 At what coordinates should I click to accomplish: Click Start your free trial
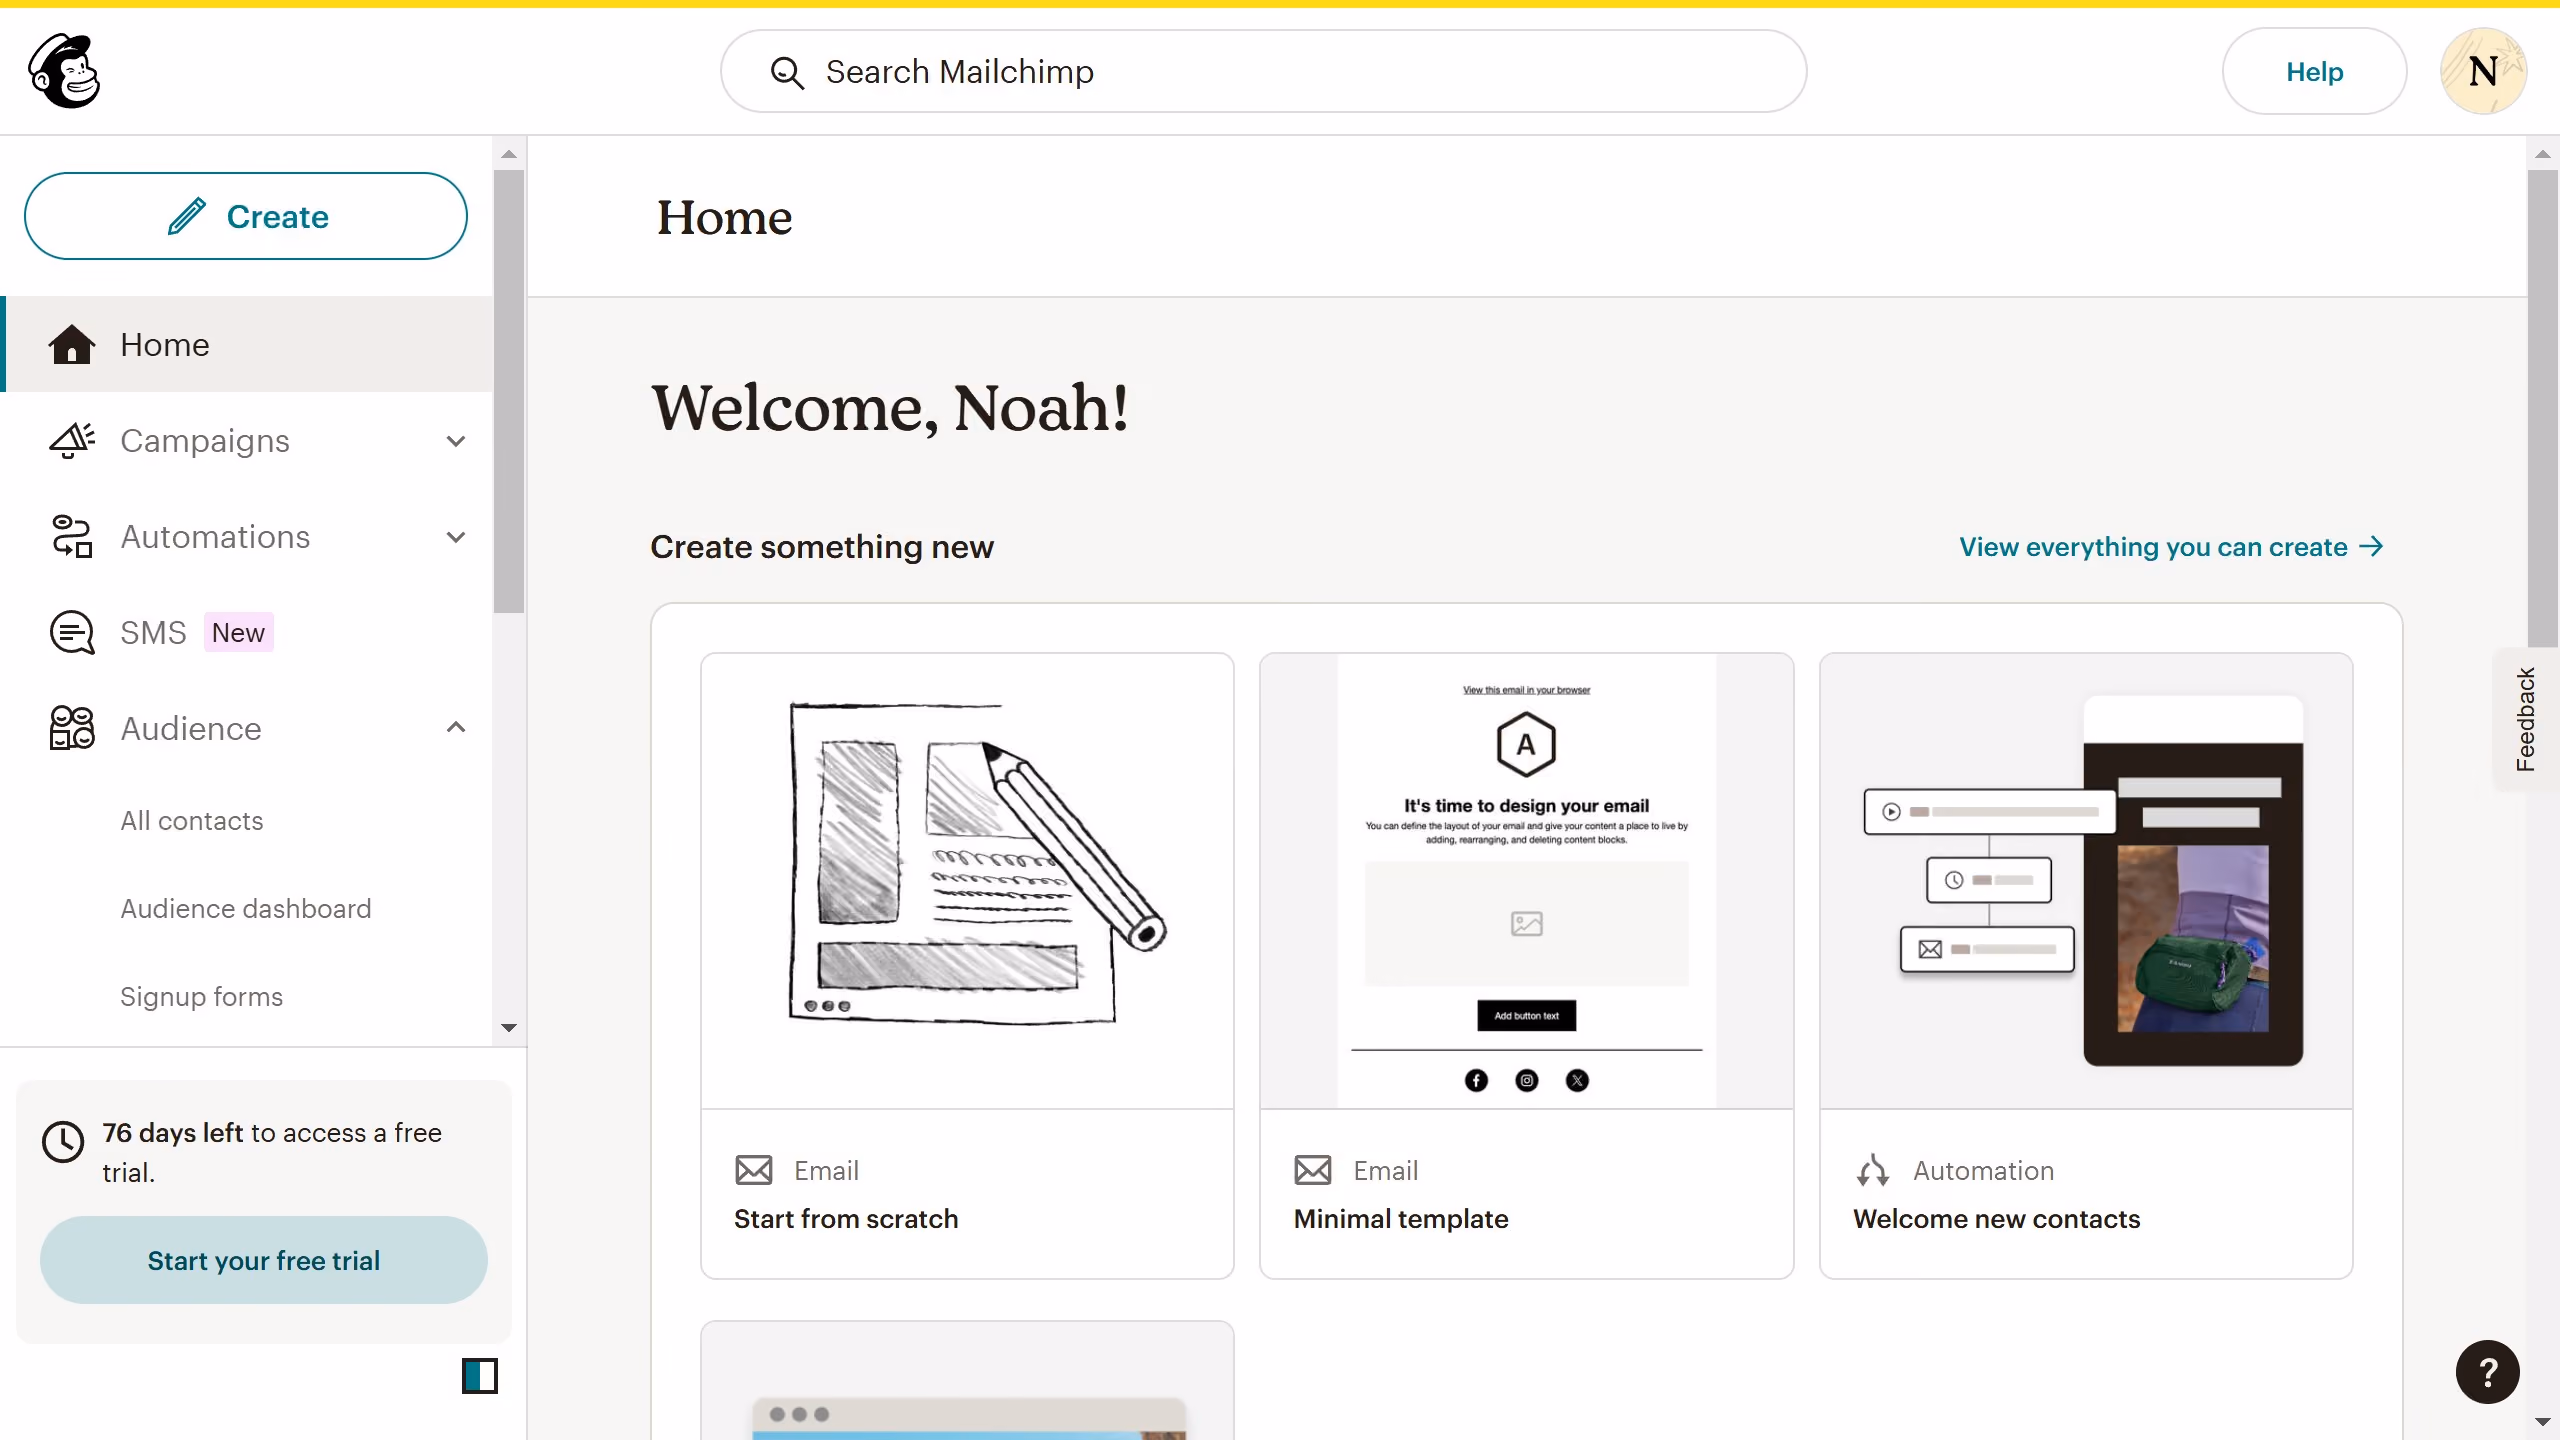tap(264, 1260)
